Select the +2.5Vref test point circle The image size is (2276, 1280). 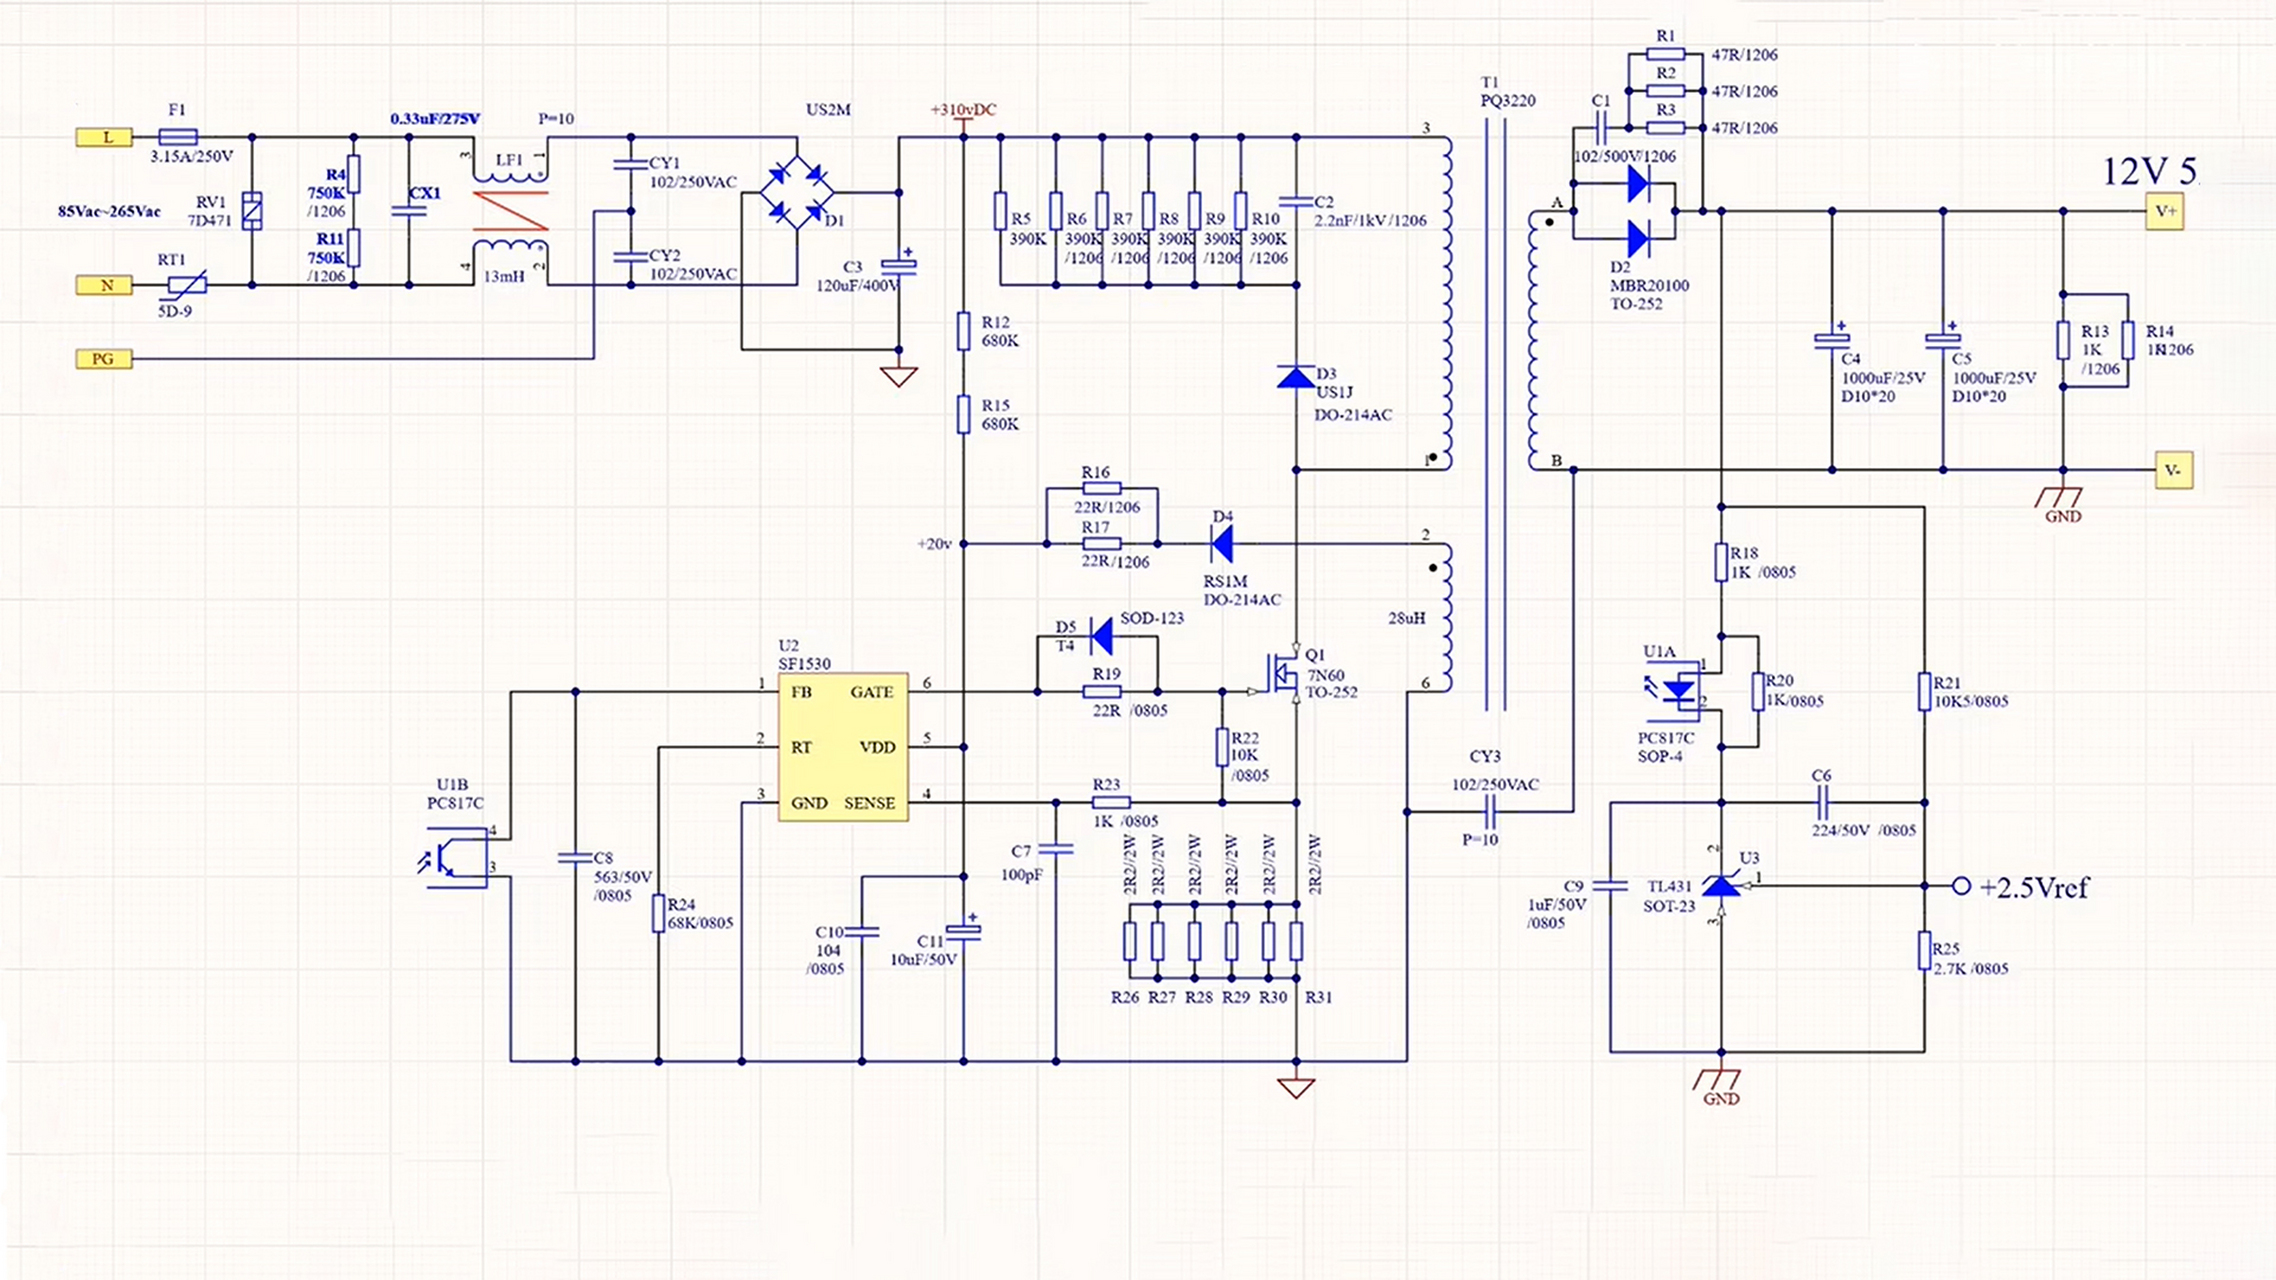point(1961,886)
